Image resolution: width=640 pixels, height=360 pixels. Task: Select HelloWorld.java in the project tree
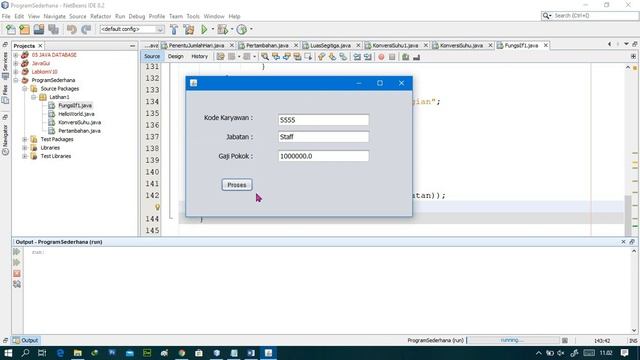[76, 114]
